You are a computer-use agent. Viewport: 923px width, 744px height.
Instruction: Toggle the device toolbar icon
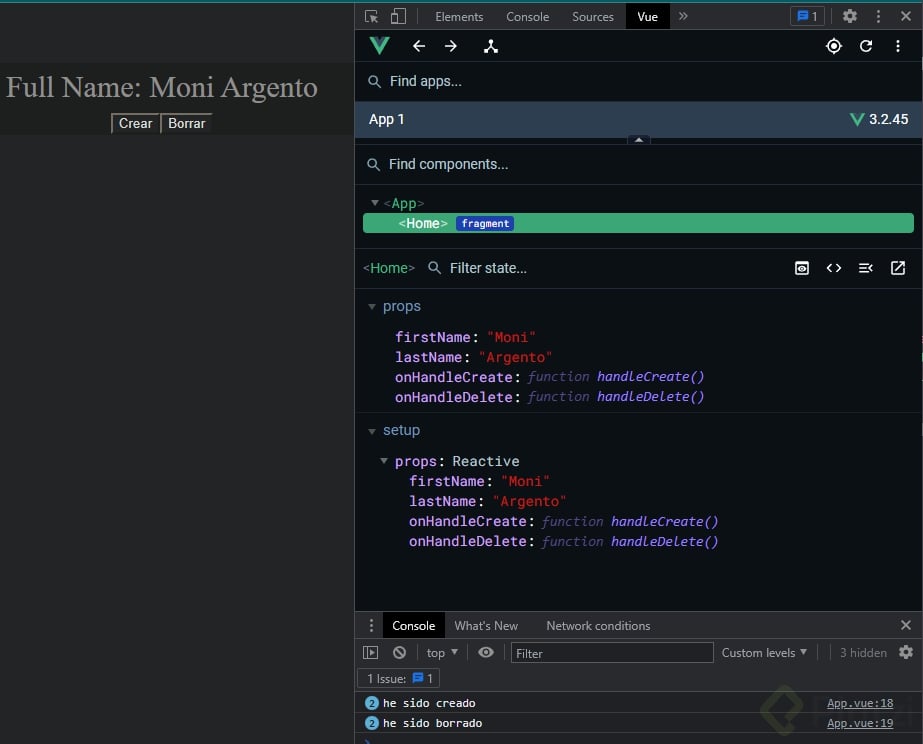tap(399, 16)
